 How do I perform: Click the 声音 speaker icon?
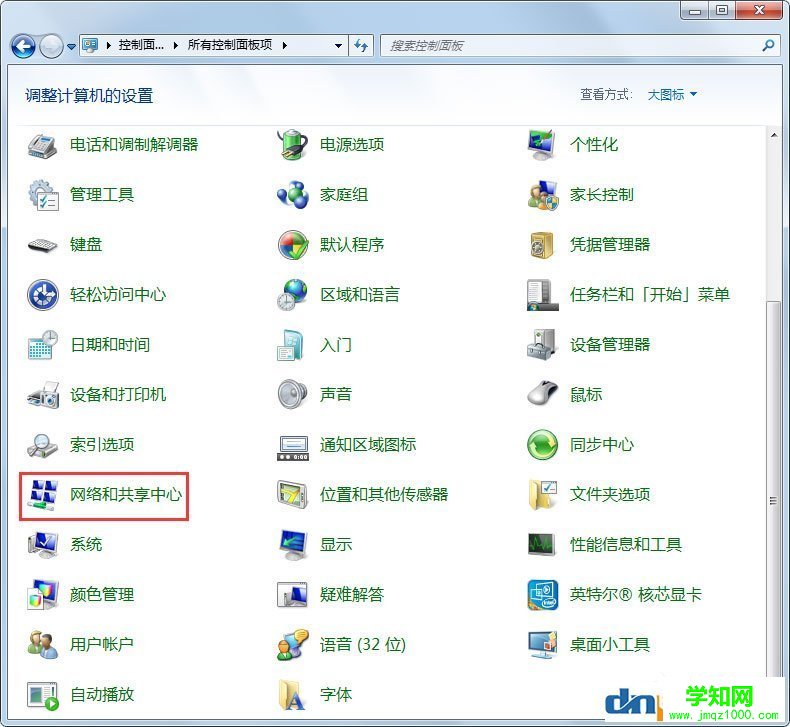pyautogui.click(x=292, y=394)
